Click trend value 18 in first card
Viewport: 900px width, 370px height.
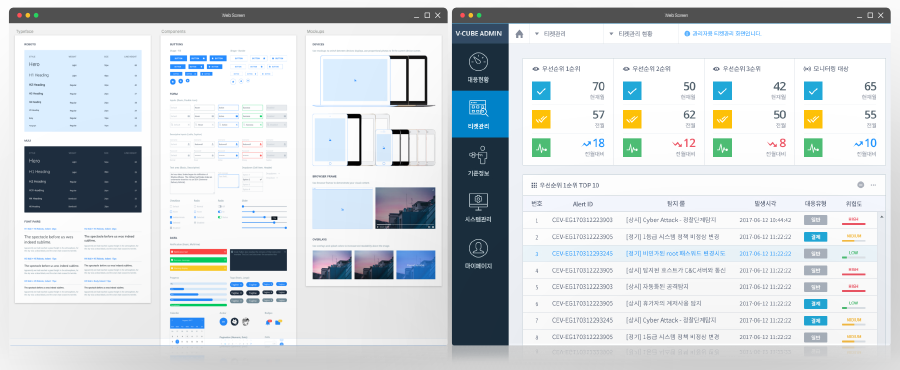pos(598,143)
